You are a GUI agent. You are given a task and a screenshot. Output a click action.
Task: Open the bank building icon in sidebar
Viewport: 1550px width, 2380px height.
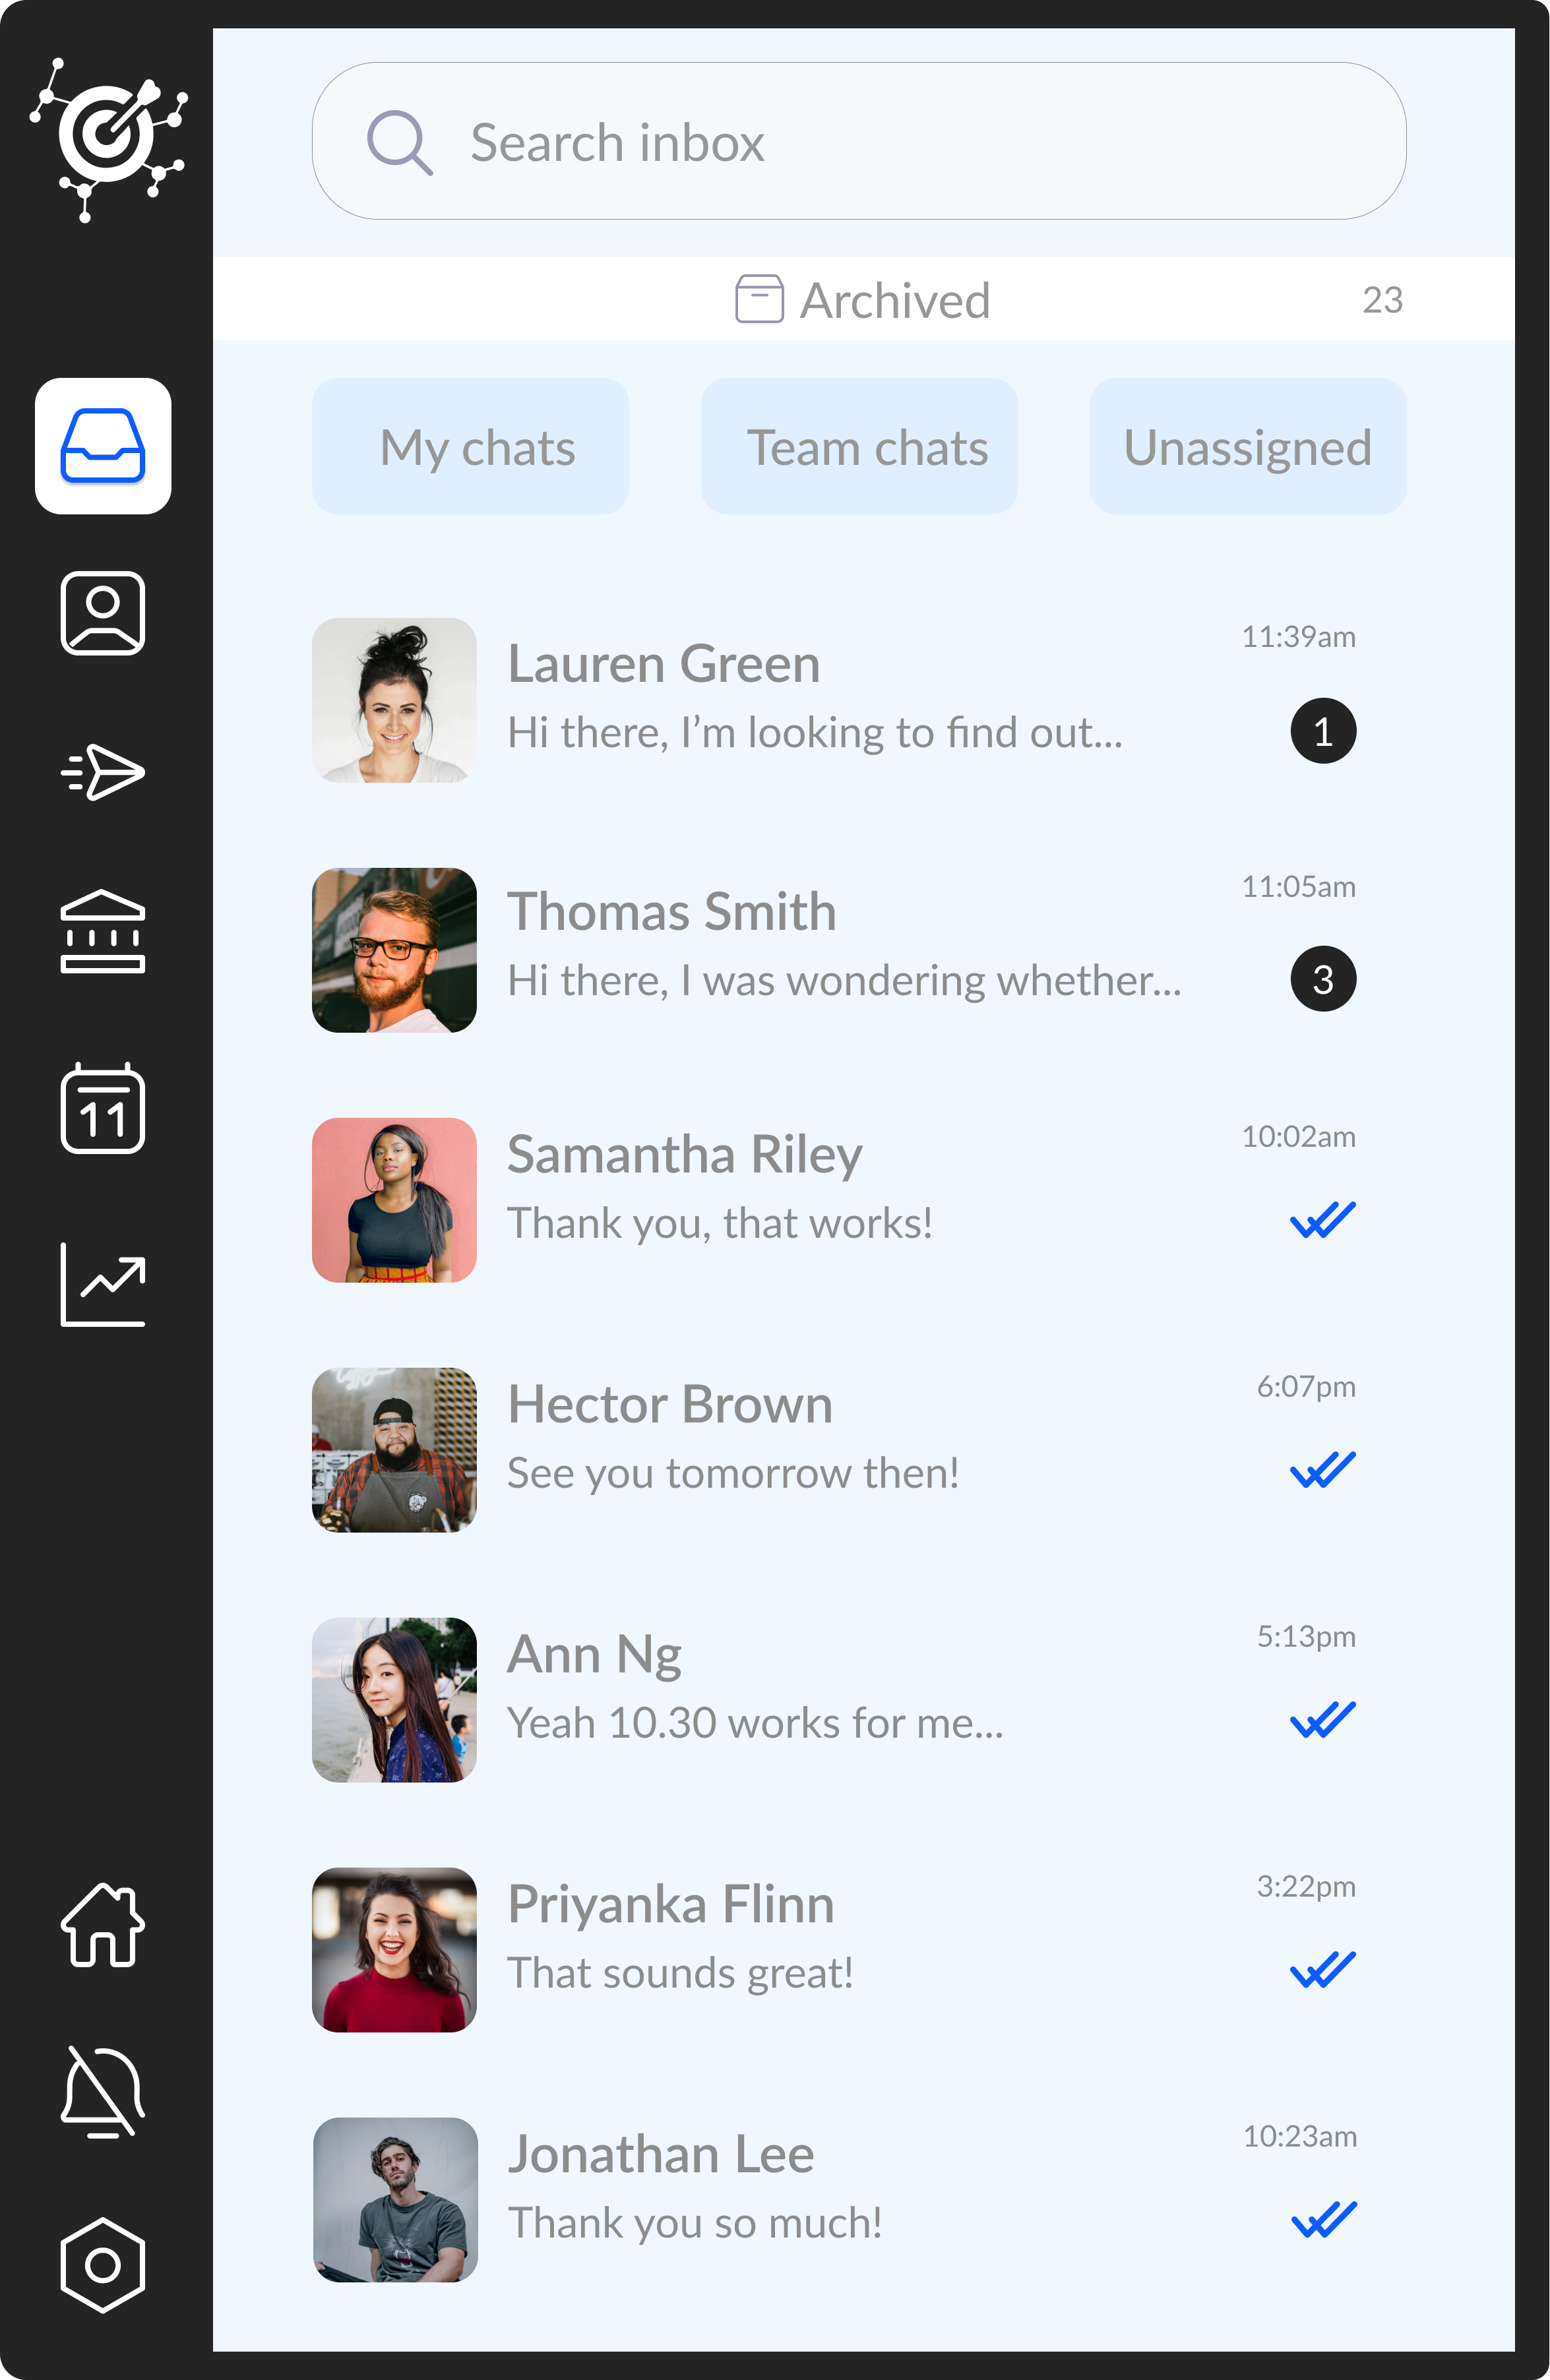[x=103, y=932]
